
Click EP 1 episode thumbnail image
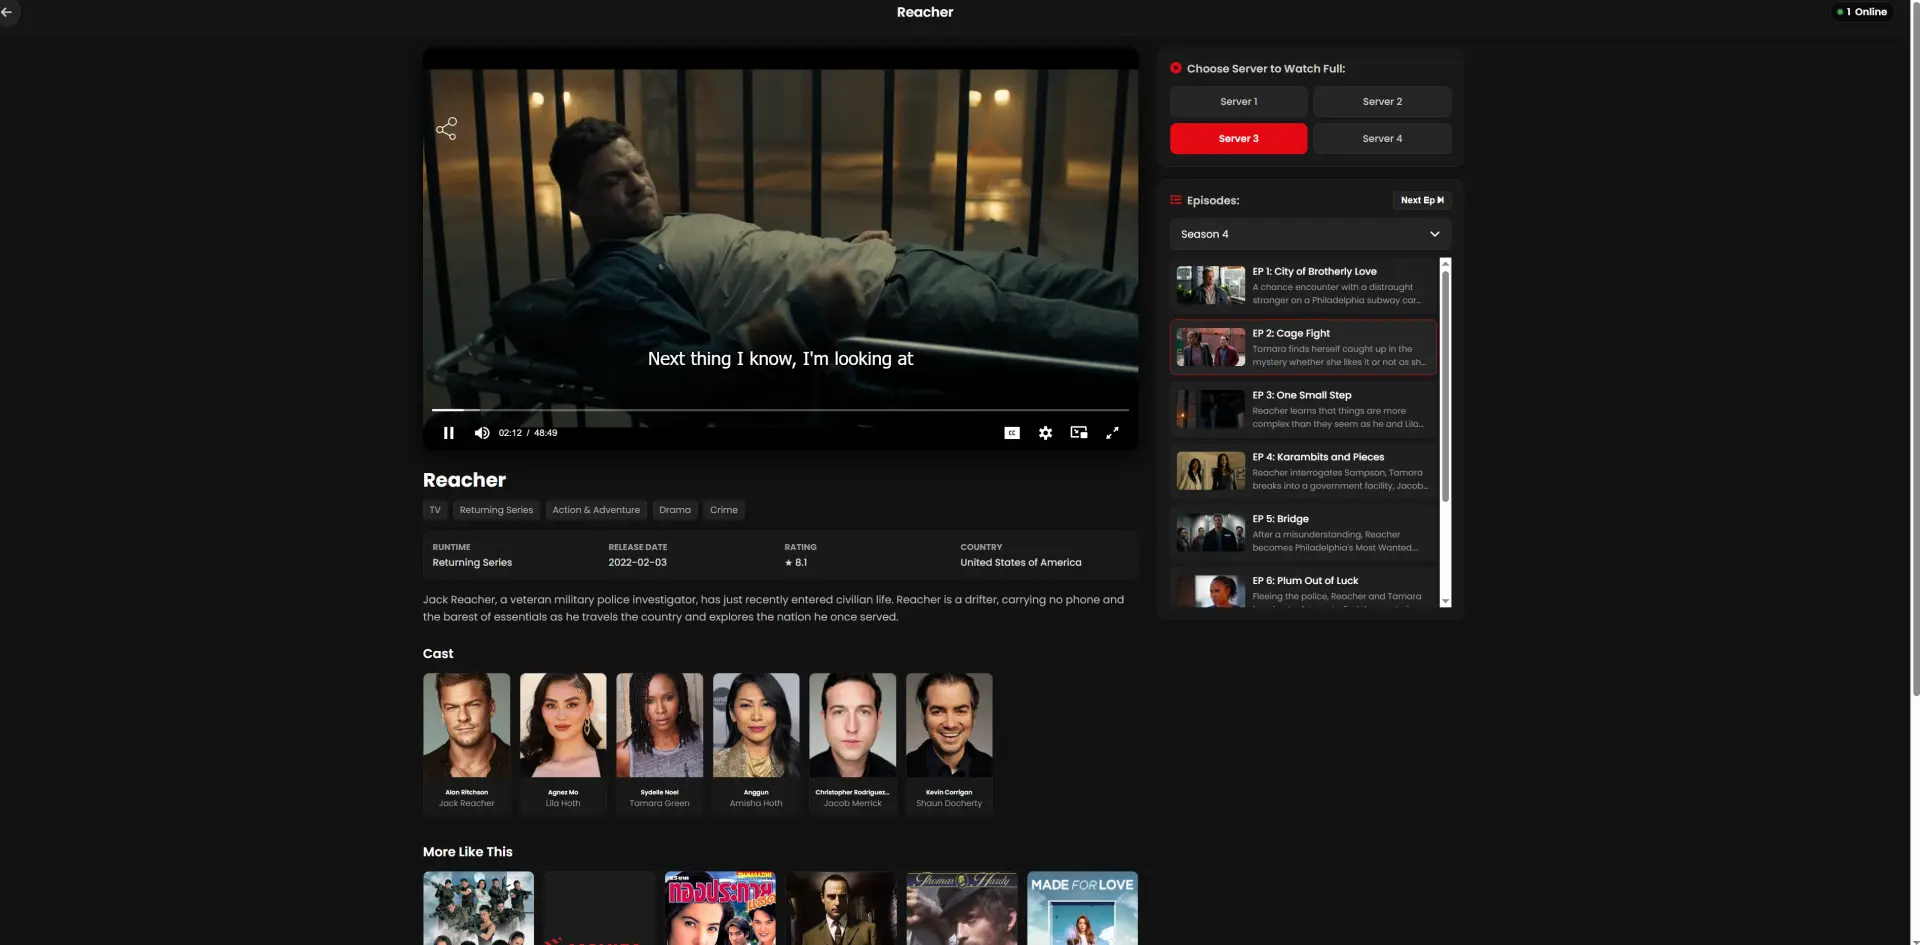1211,285
